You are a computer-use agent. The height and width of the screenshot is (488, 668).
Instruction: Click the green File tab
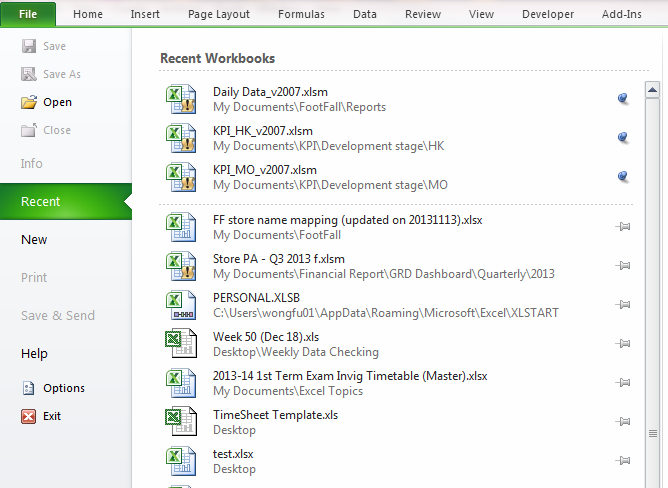click(x=28, y=14)
